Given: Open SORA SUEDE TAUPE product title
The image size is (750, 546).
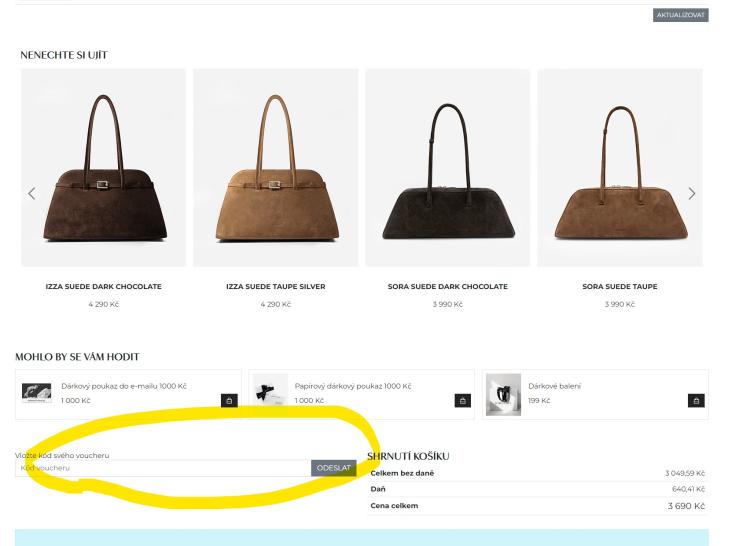Looking at the screenshot, I should click(619, 286).
